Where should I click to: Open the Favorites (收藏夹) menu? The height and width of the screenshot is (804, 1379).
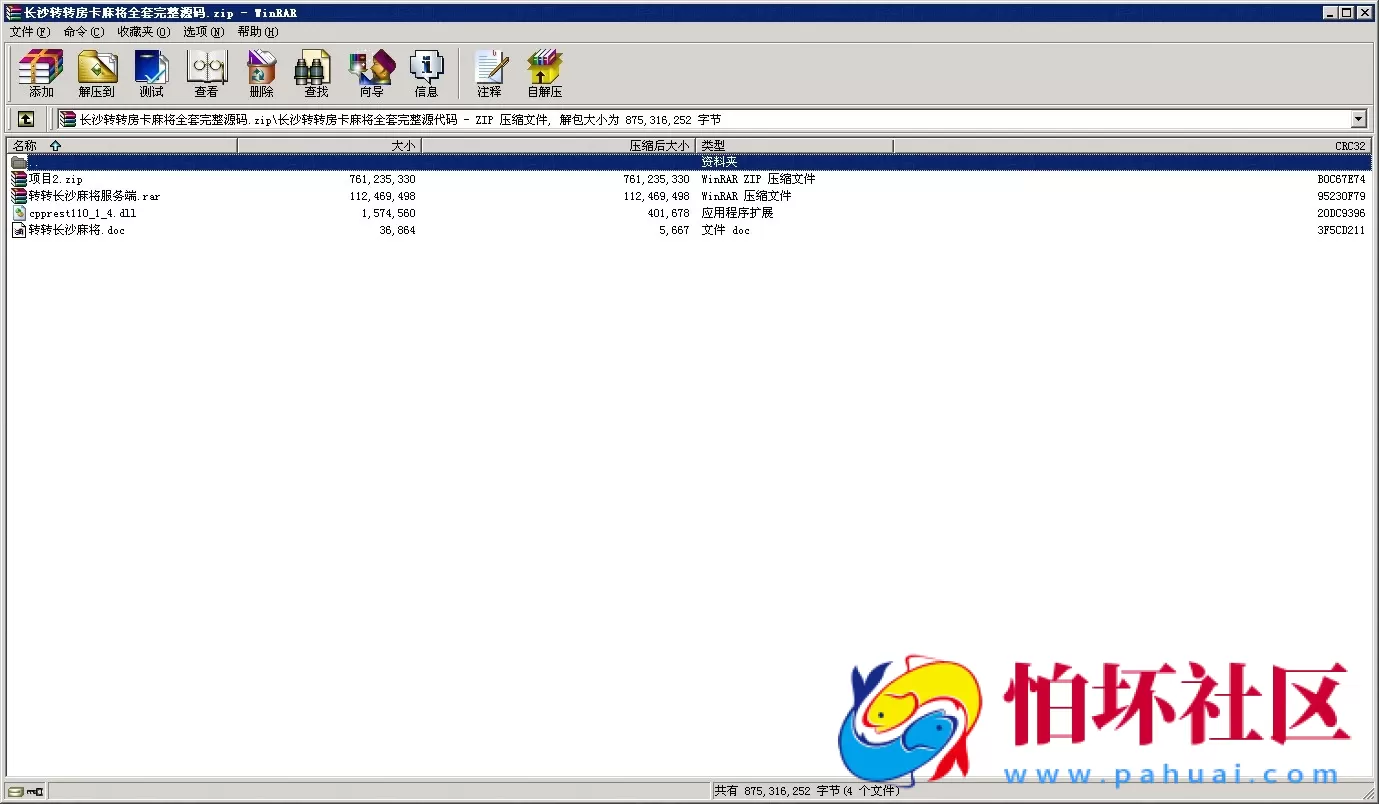[x=143, y=32]
